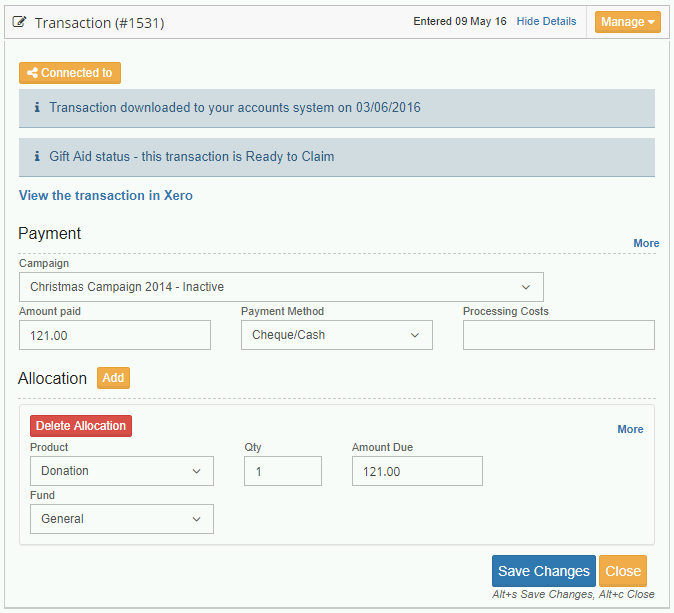Click the Entered 09 May 16 text
Image resolution: width=674 pixels, height=613 pixels.
pyautogui.click(x=460, y=21)
